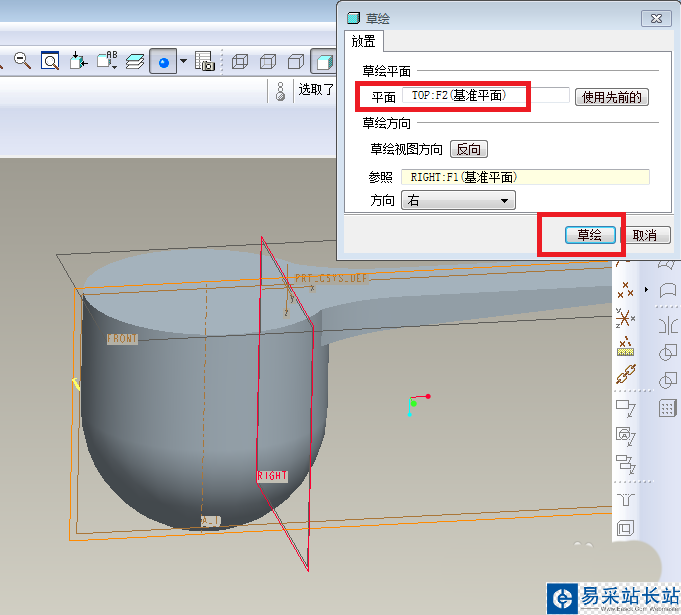This screenshot has height=615, width=681.
Task: Open the view manager camera icon
Action: (205, 61)
